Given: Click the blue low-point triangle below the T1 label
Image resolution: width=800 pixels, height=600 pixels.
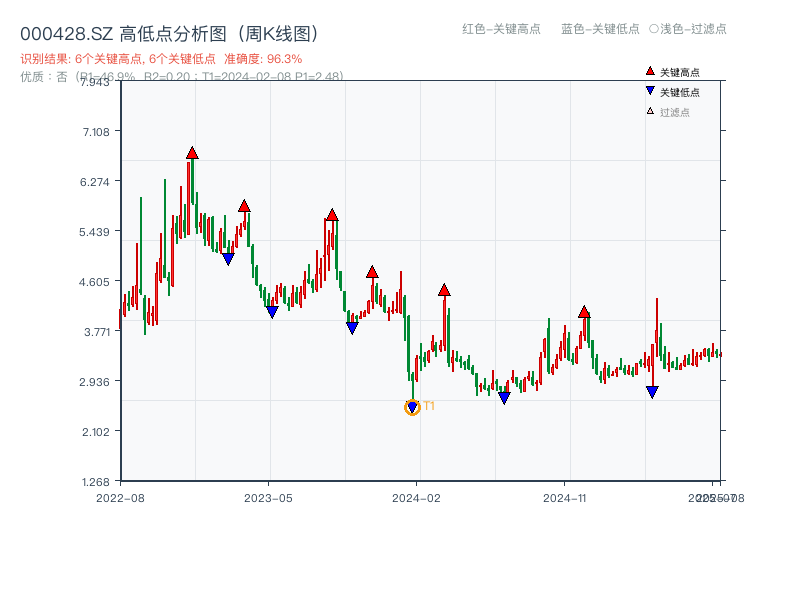Looking at the screenshot, I should (412, 405).
